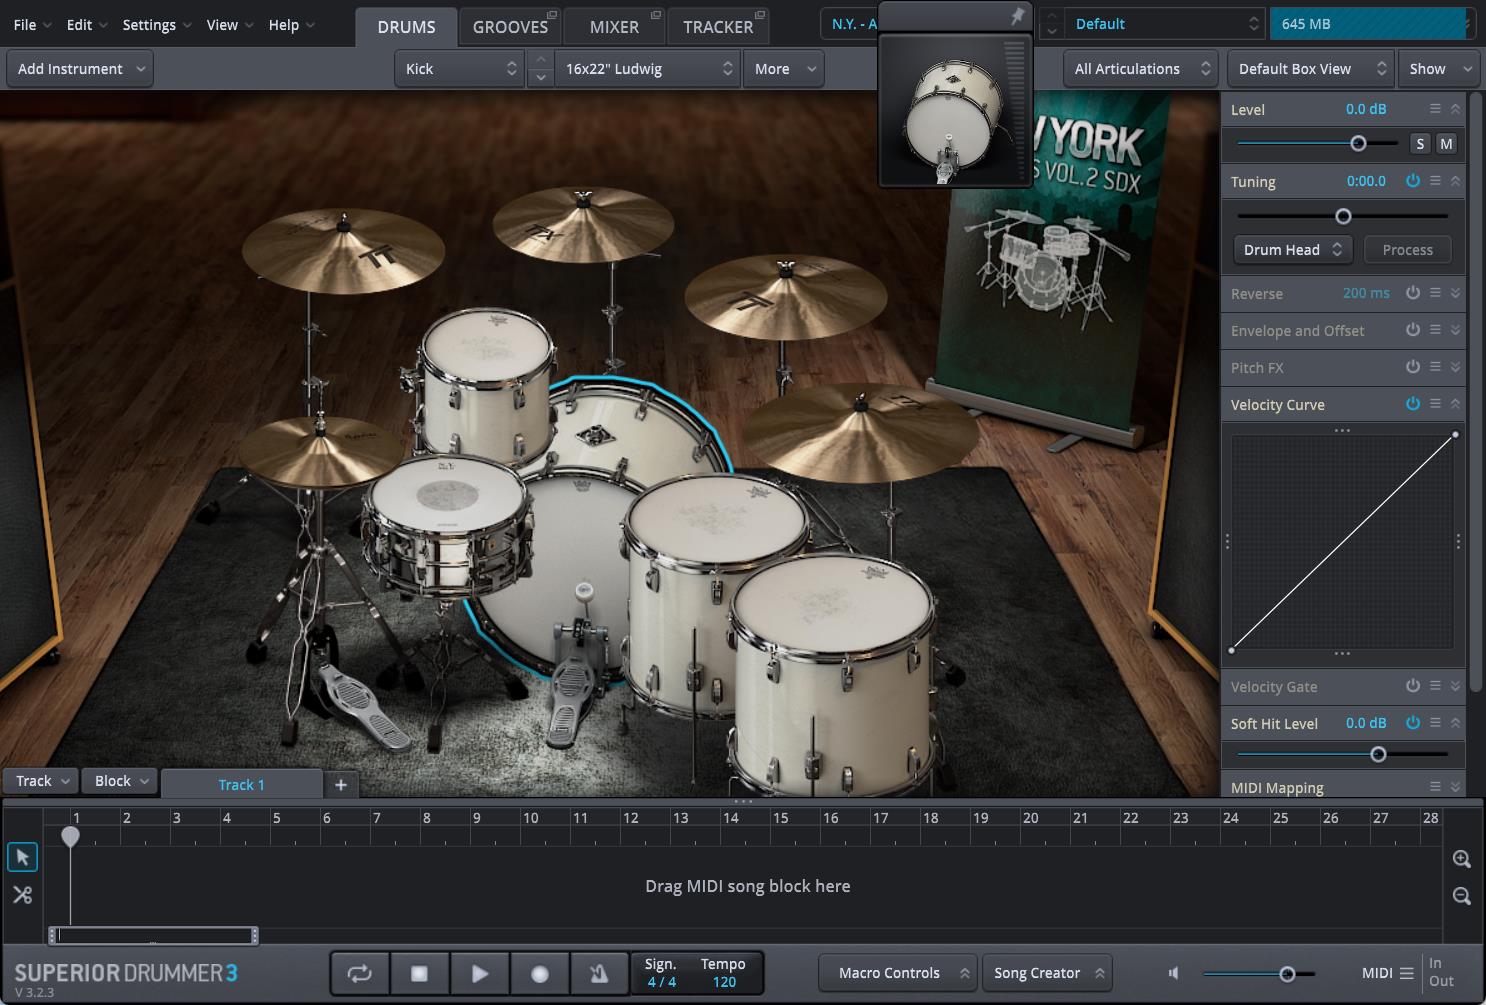Open the File menu

pyautogui.click(x=32, y=25)
